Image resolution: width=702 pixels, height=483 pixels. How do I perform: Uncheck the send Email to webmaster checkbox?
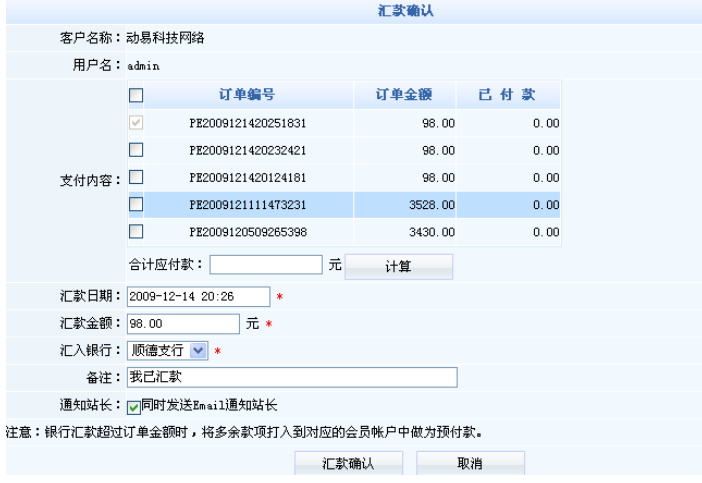133,407
